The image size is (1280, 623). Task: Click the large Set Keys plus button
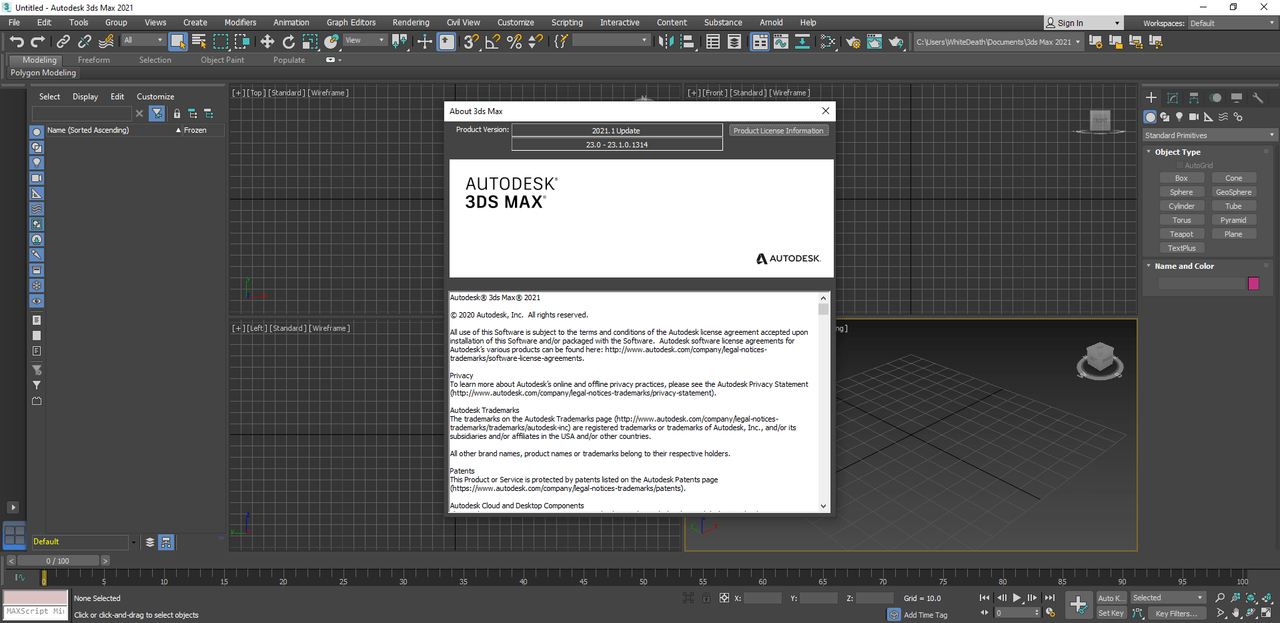(x=1078, y=604)
